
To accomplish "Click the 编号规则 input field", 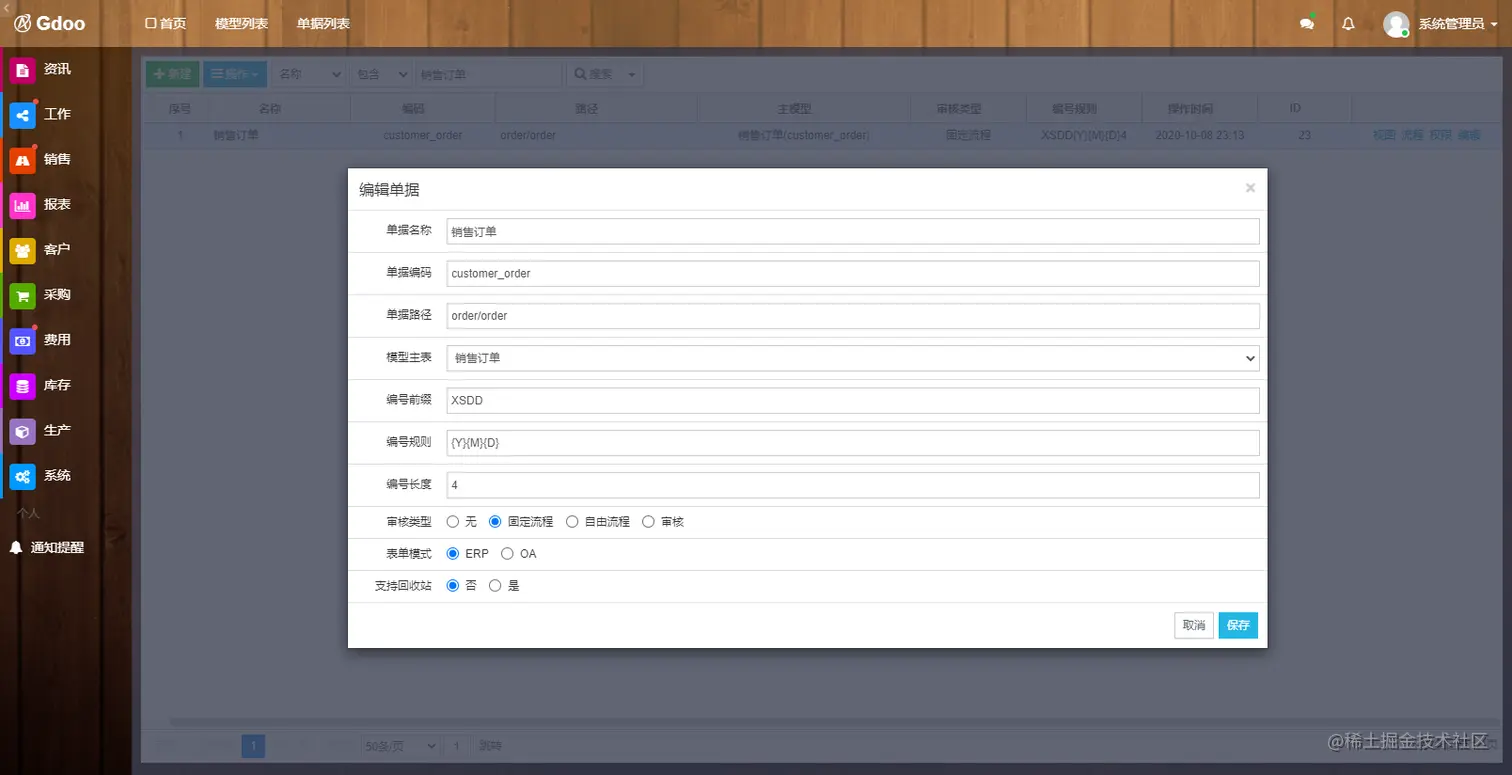I will click(853, 443).
